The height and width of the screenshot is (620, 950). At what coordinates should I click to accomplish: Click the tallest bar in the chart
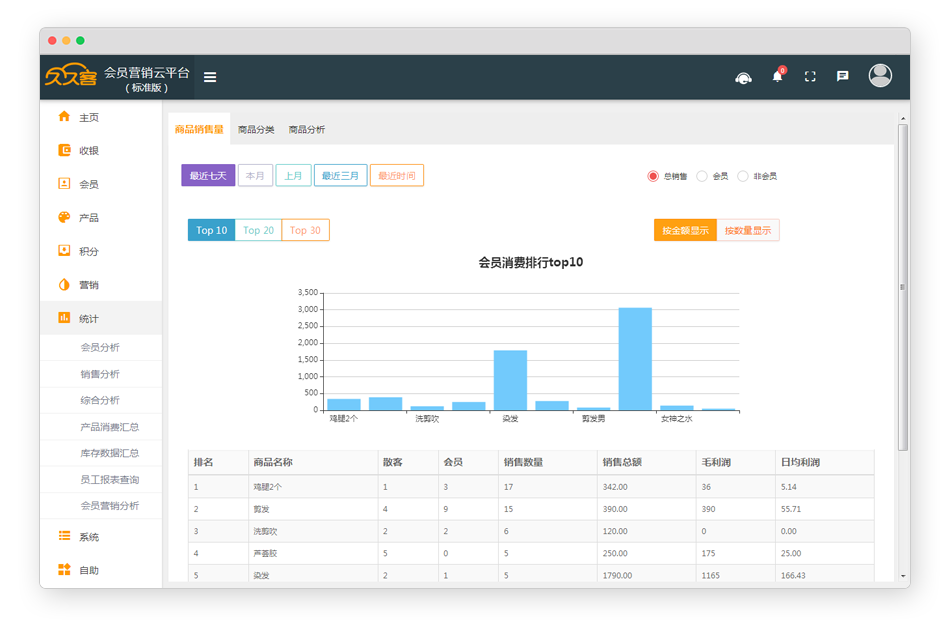tap(634, 358)
